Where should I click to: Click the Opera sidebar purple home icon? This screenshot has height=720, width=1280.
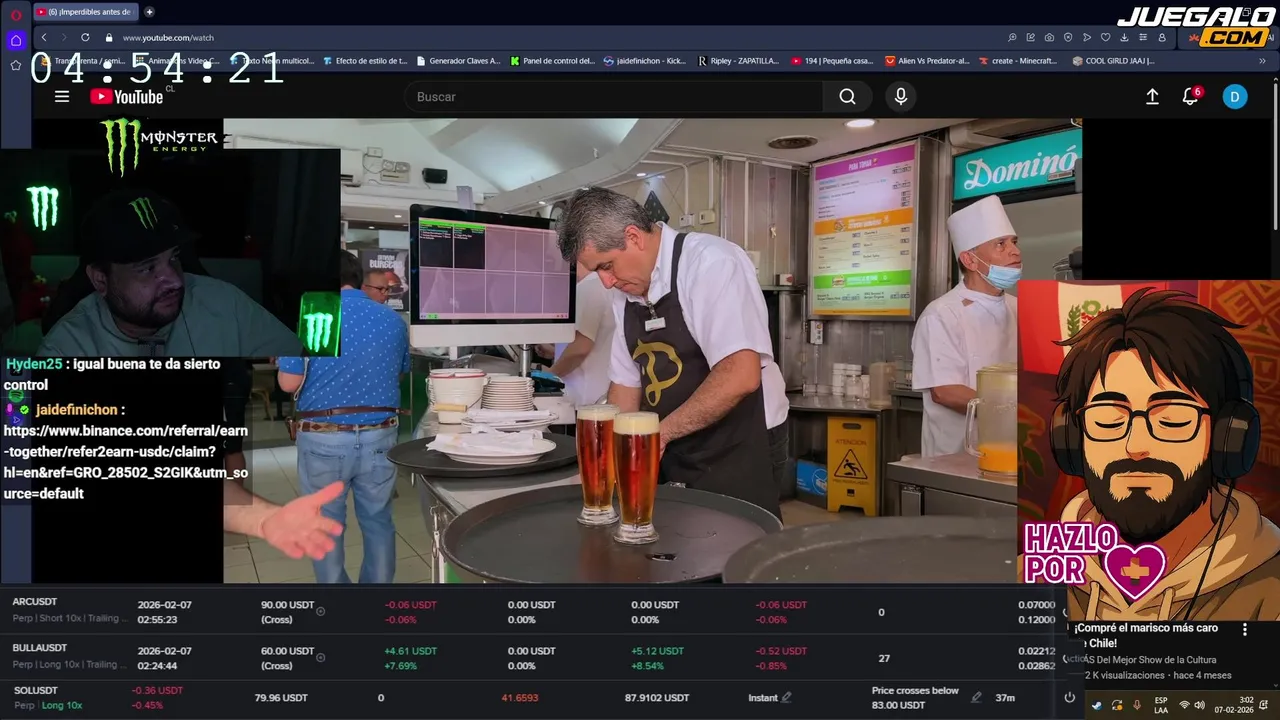click(x=16, y=41)
